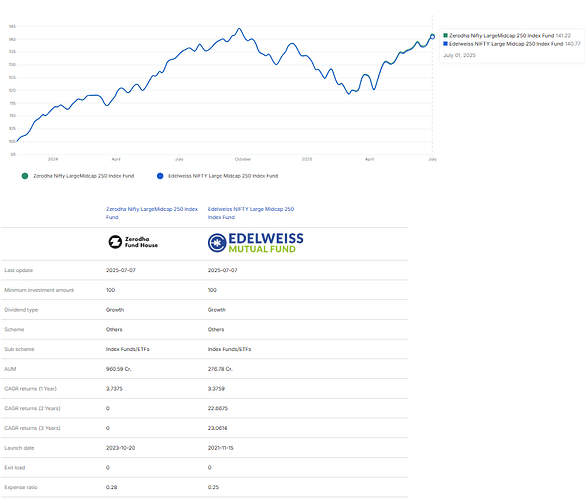The height and width of the screenshot is (500, 585).
Task: Click the October label on chart axis
Action: [x=243, y=159]
